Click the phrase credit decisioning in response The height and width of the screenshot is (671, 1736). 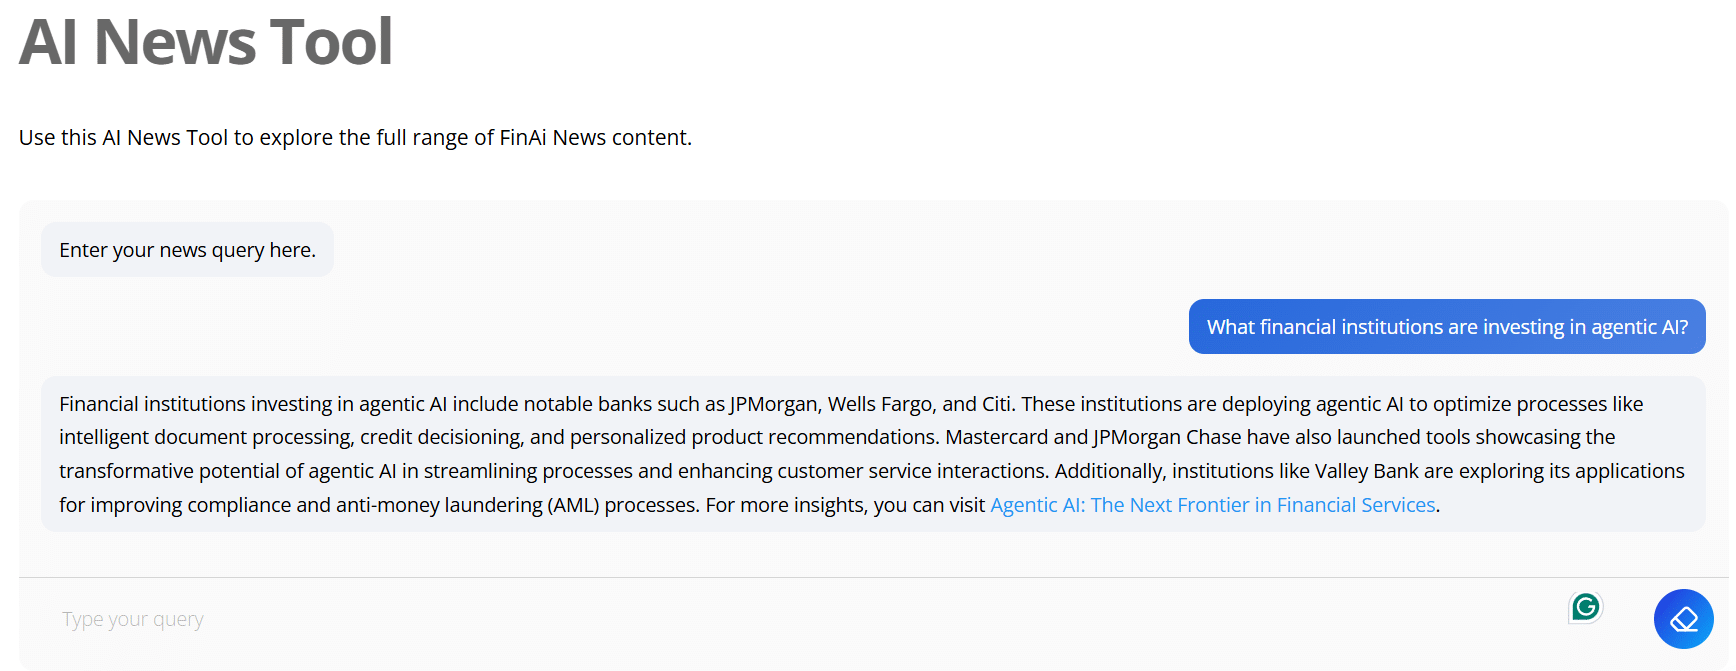pos(441,437)
